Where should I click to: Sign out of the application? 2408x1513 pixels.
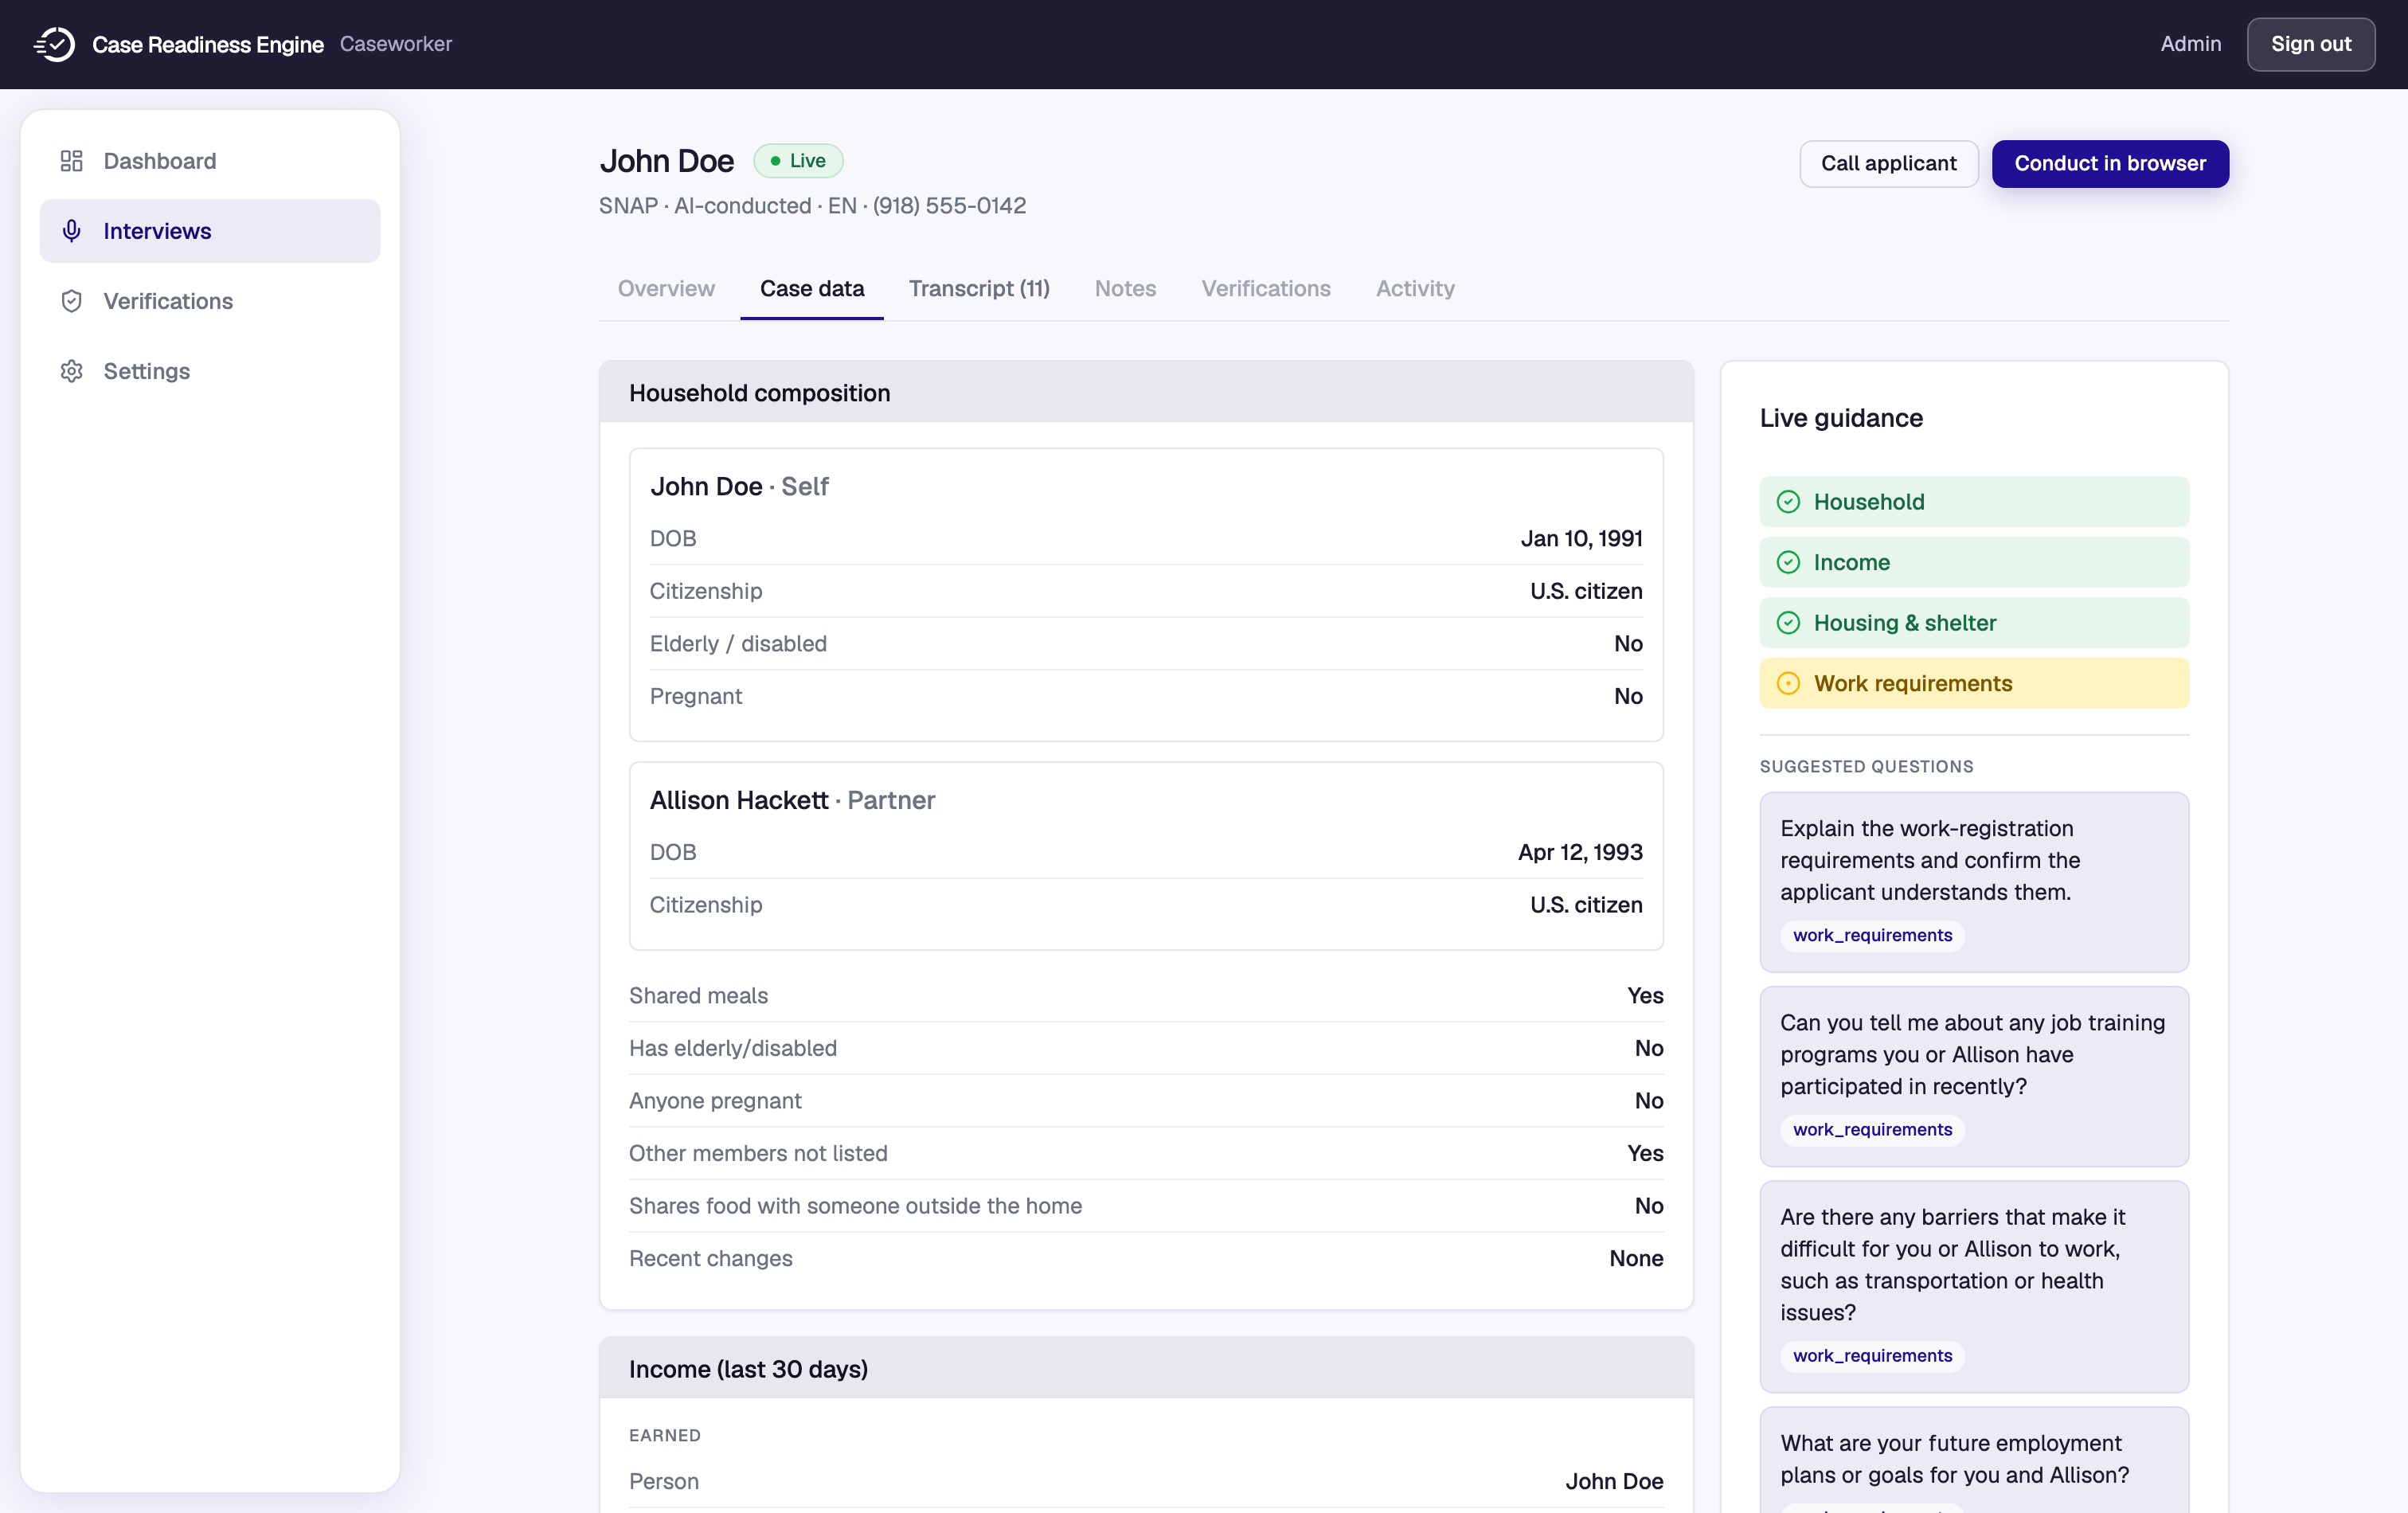(2310, 44)
